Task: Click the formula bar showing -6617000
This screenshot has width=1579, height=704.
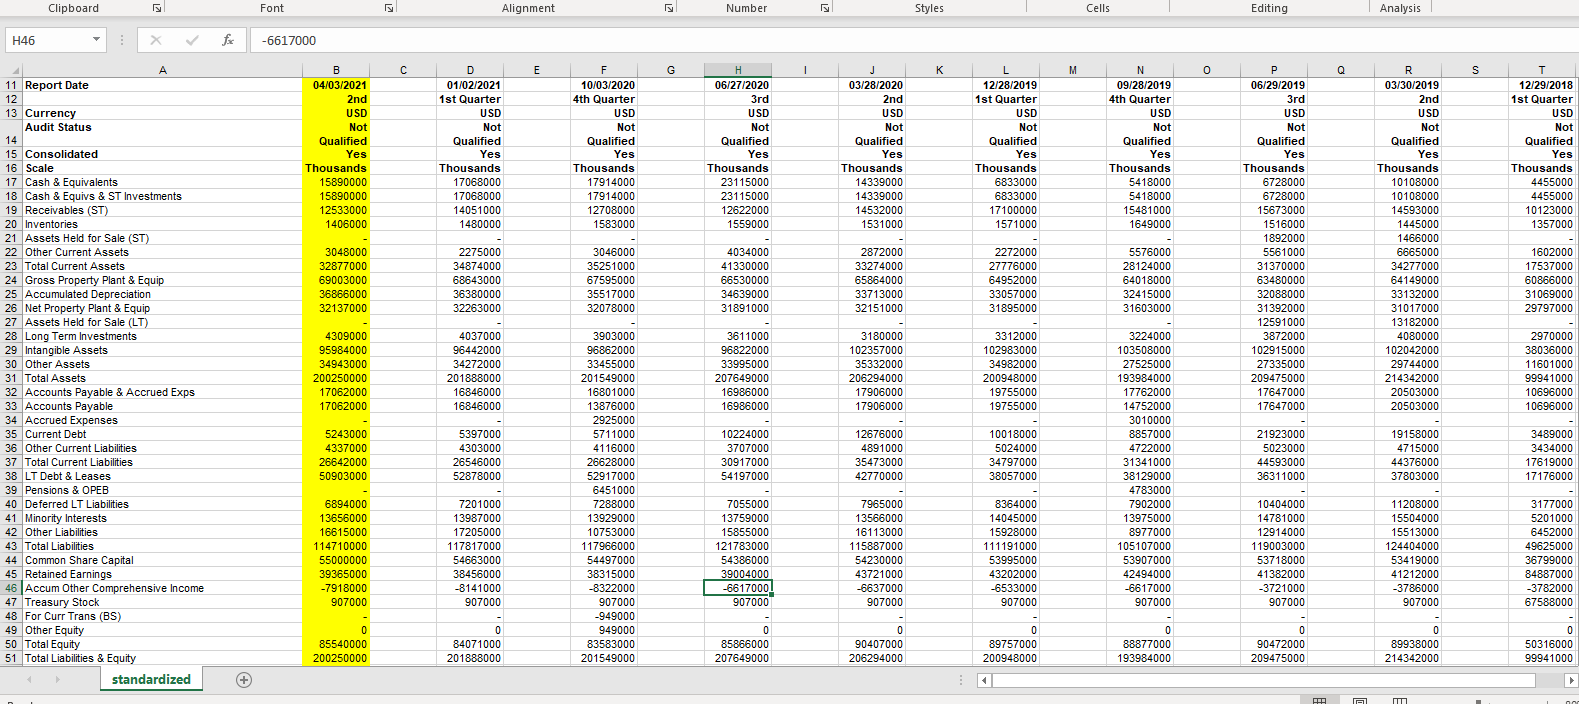Action: (915, 40)
